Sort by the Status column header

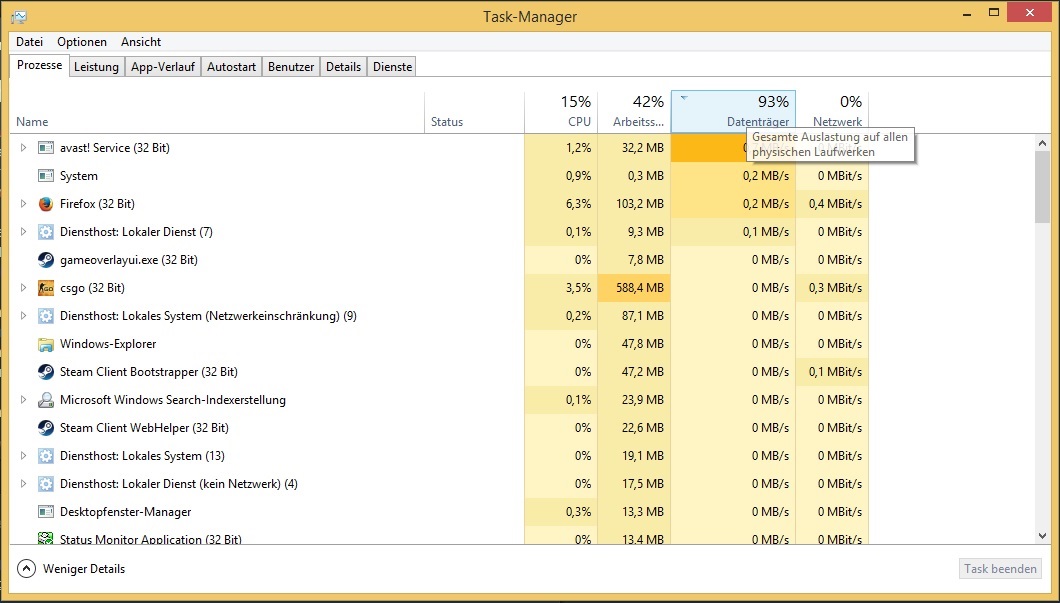pyautogui.click(x=475, y=112)
